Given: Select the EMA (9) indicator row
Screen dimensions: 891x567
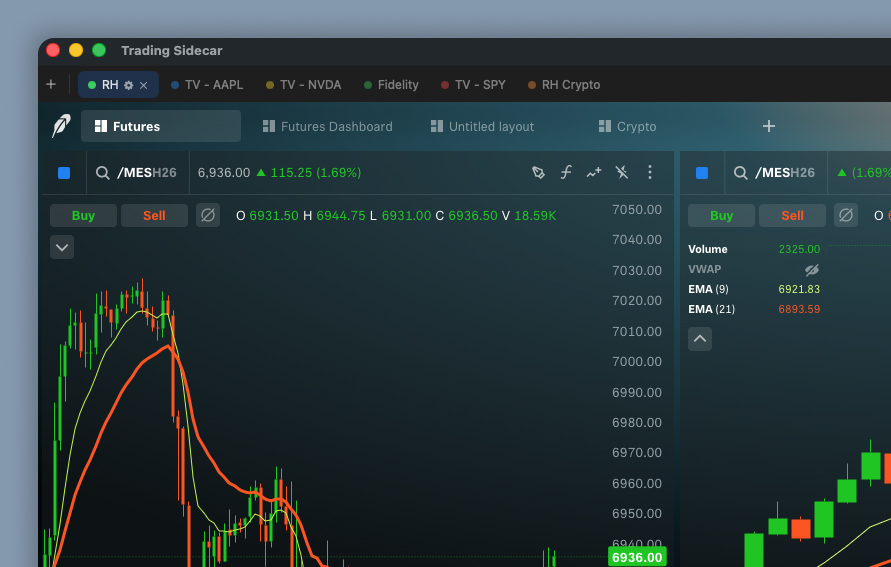Looking at the screenshot, I should pyautogui.click(x=754, y=289).
